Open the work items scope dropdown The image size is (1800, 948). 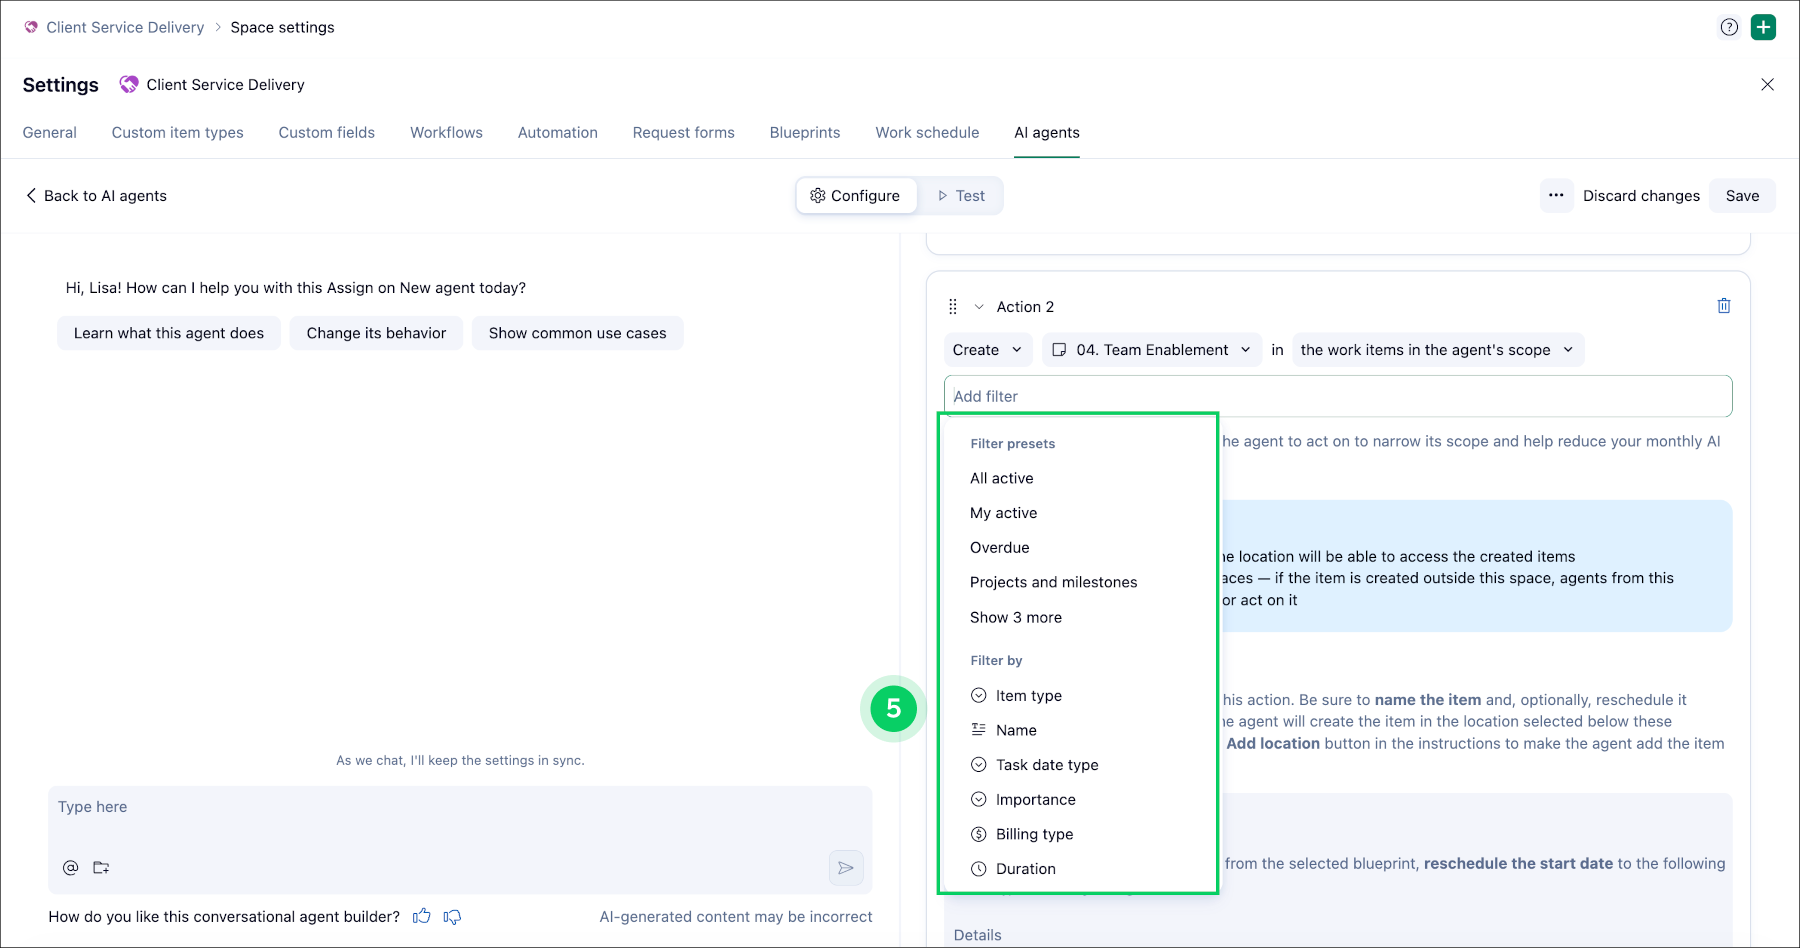click(1438, 350)
